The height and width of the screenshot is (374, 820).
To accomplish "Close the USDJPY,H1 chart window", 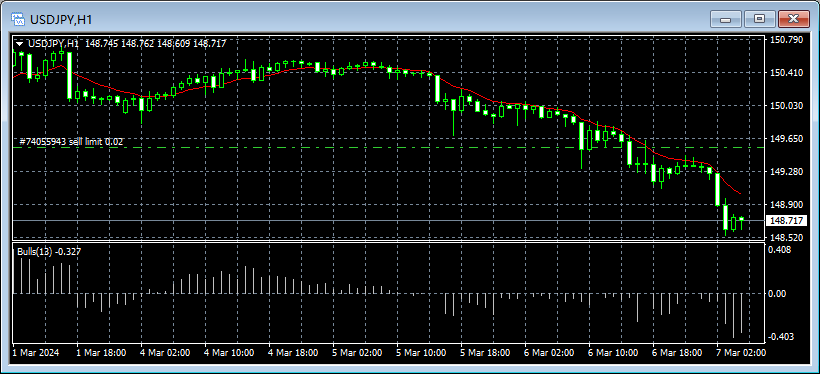I will click(x=793, y=19).
